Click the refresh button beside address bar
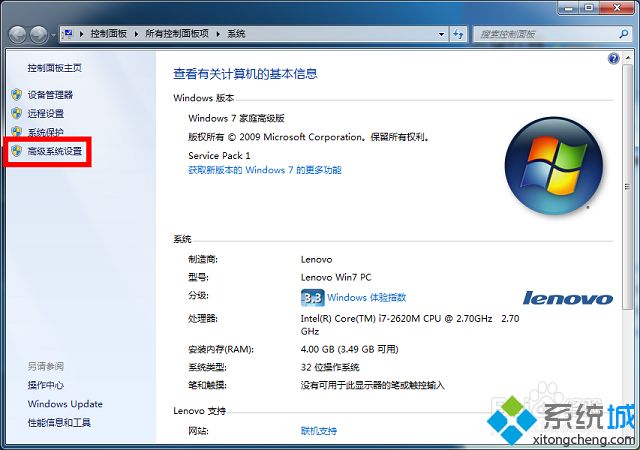 458,34
